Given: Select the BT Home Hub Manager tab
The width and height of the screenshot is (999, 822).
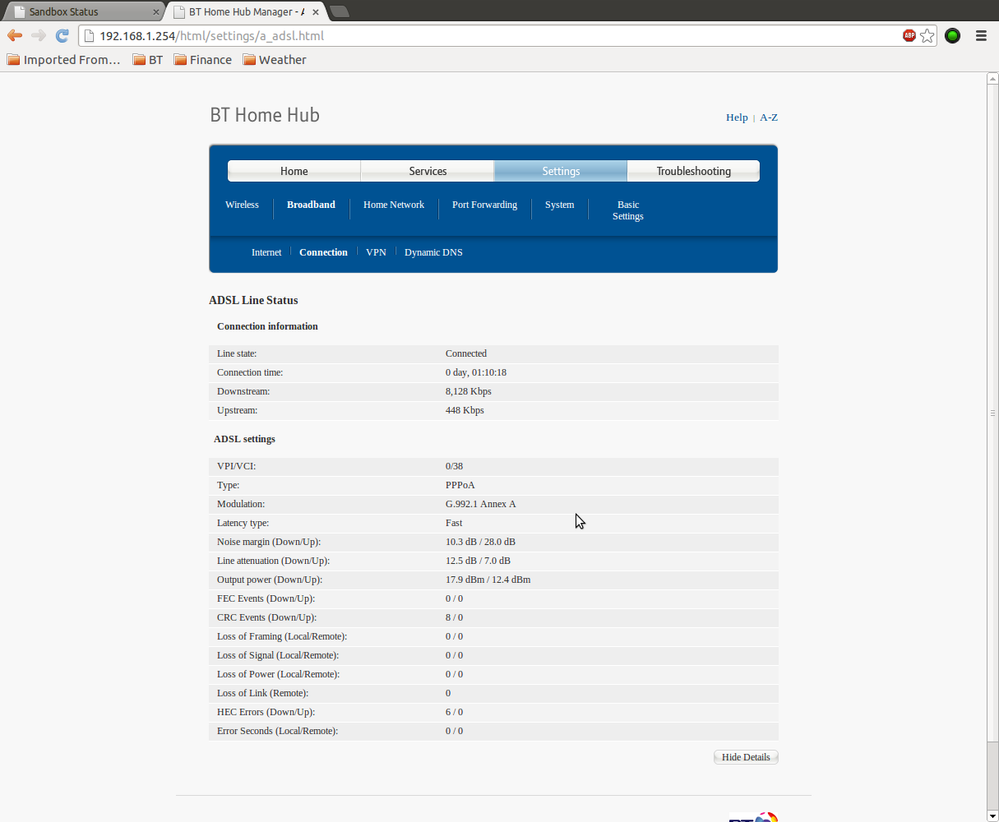Looking at the screenshot, I should coord(245,11).
